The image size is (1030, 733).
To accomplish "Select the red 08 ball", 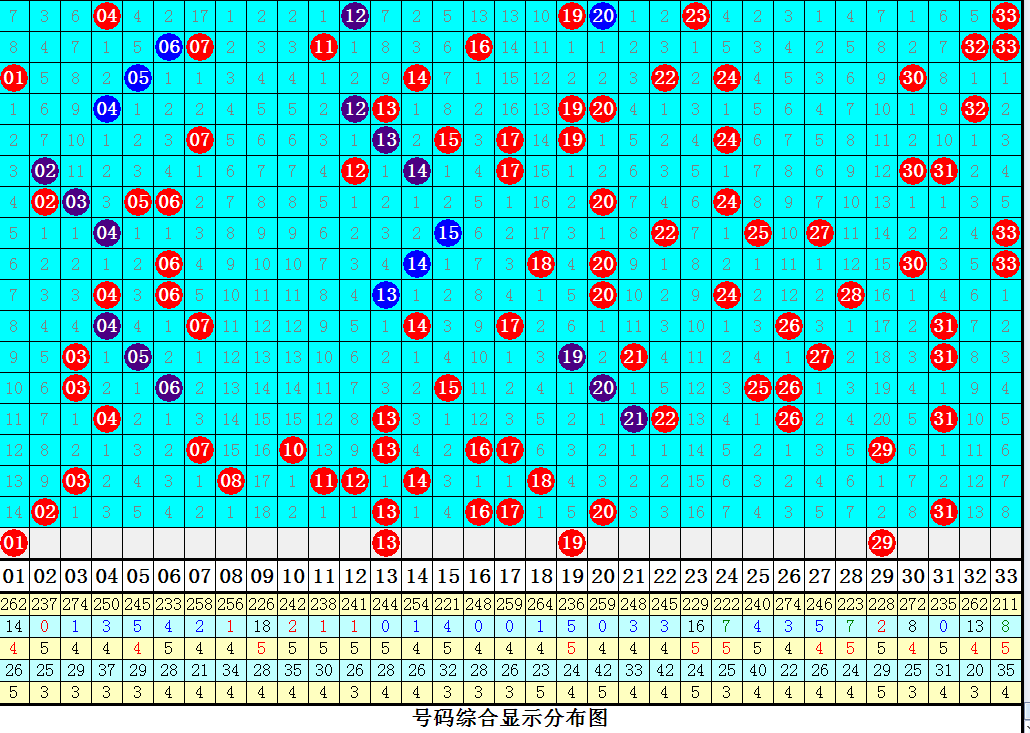I will 231,481.
